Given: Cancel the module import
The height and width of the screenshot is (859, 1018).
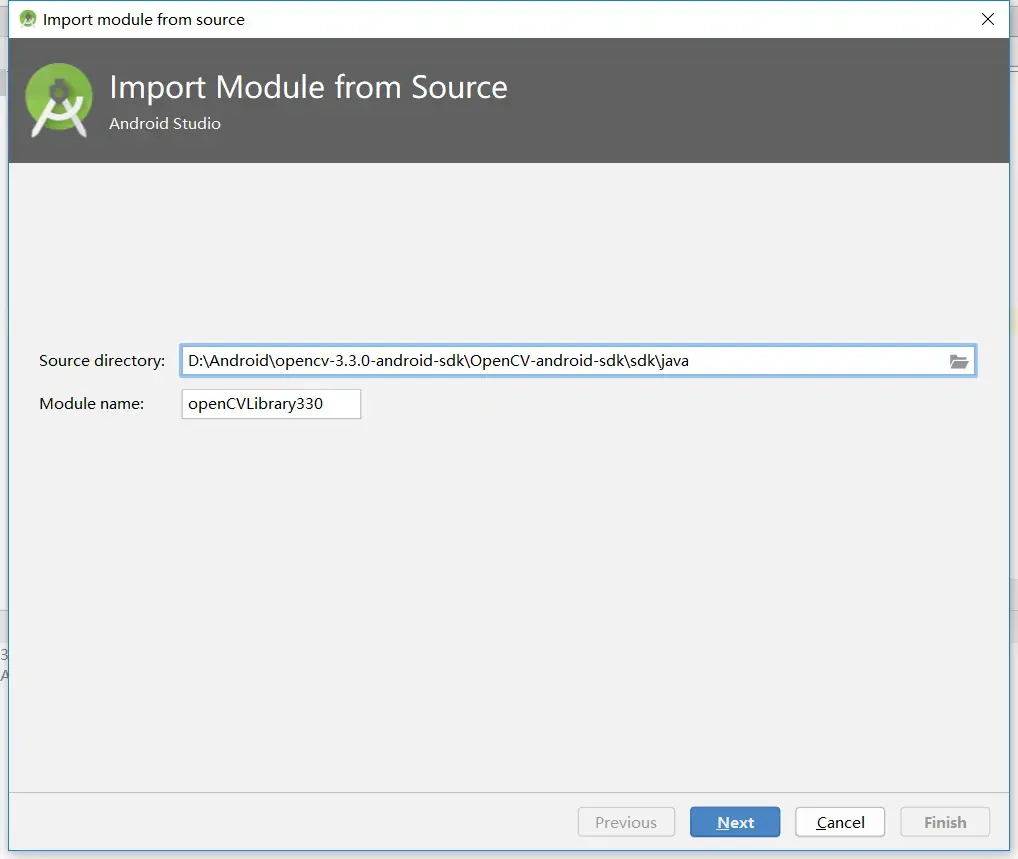Looking at the screenshot, I should tap(840, 822).
